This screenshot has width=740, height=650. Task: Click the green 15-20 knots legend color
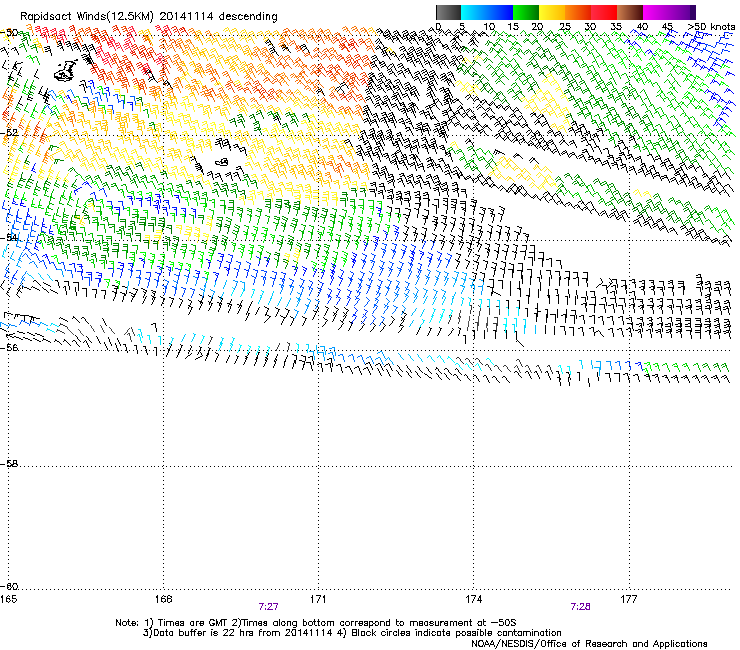525,12
